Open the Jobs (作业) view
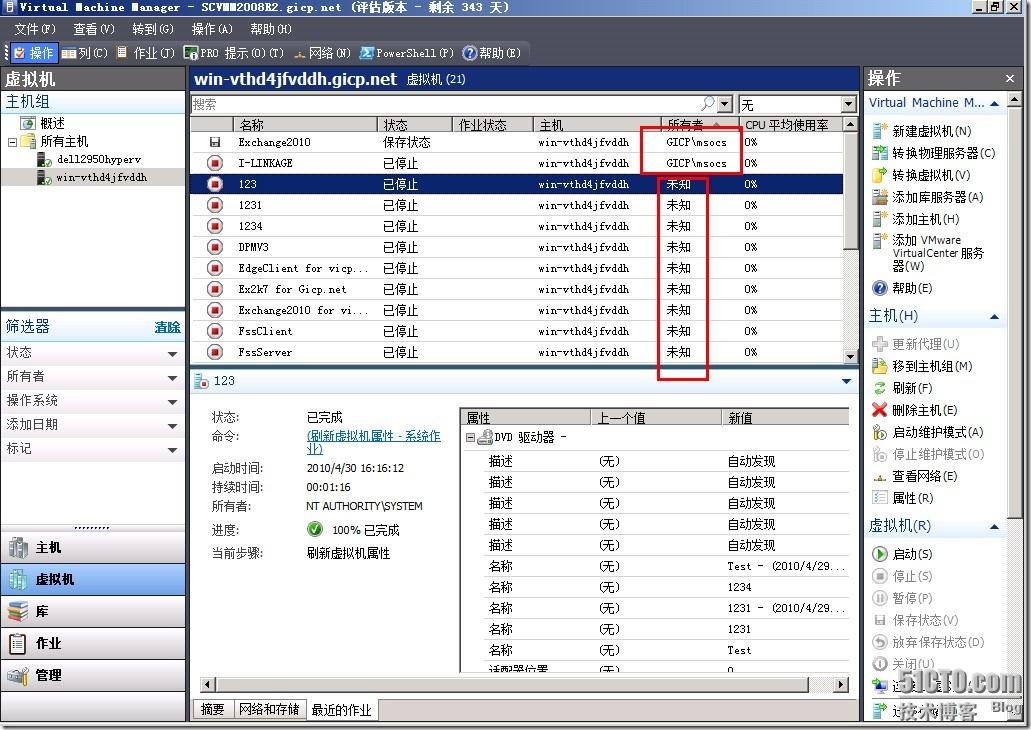The width and height of the screenshot is (1031, 730). (x=93, y=643)
